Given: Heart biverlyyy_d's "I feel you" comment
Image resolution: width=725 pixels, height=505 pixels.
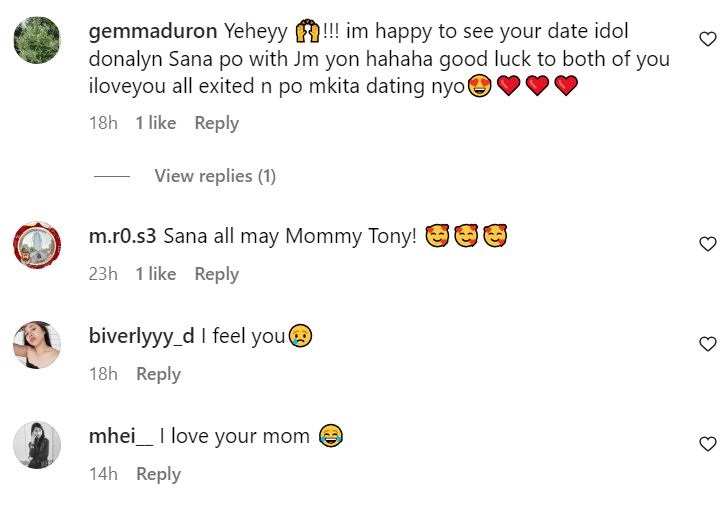Looking at the screenshot, I should pyautogui.click(x=707, y=344).
